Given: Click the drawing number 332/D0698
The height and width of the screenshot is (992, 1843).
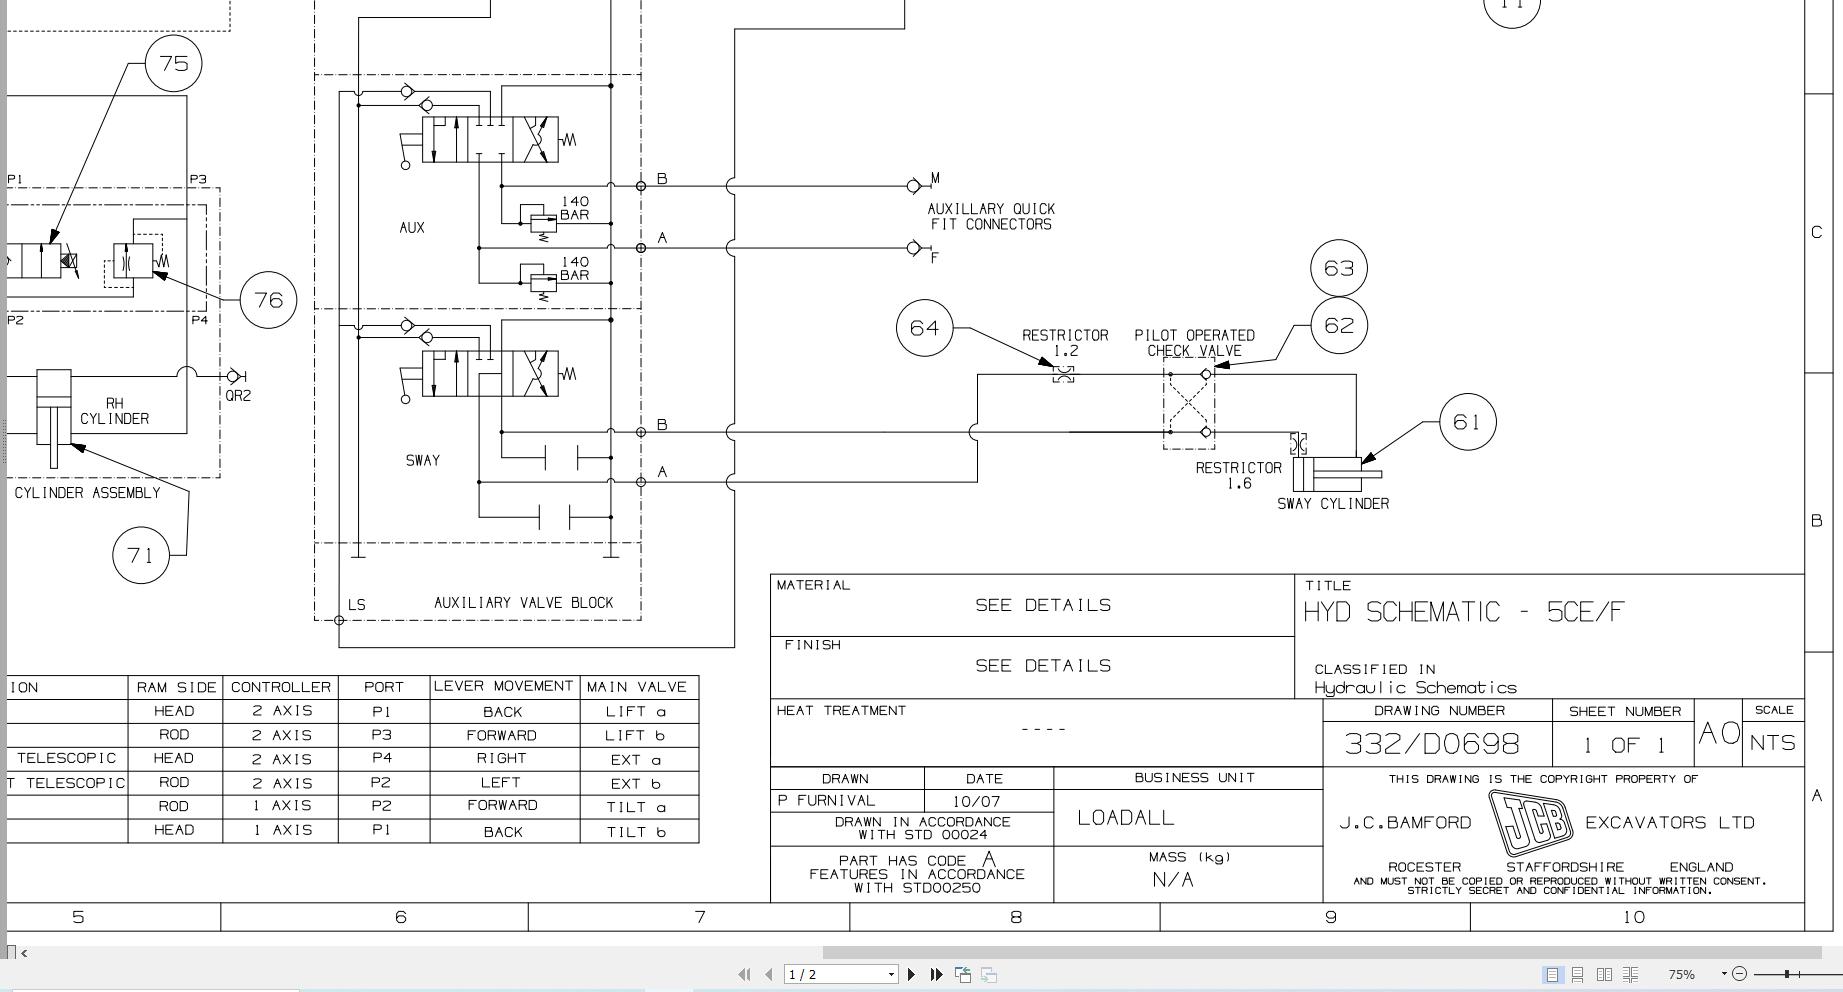Looking at the screenshot, I should tap(1432, 744).
